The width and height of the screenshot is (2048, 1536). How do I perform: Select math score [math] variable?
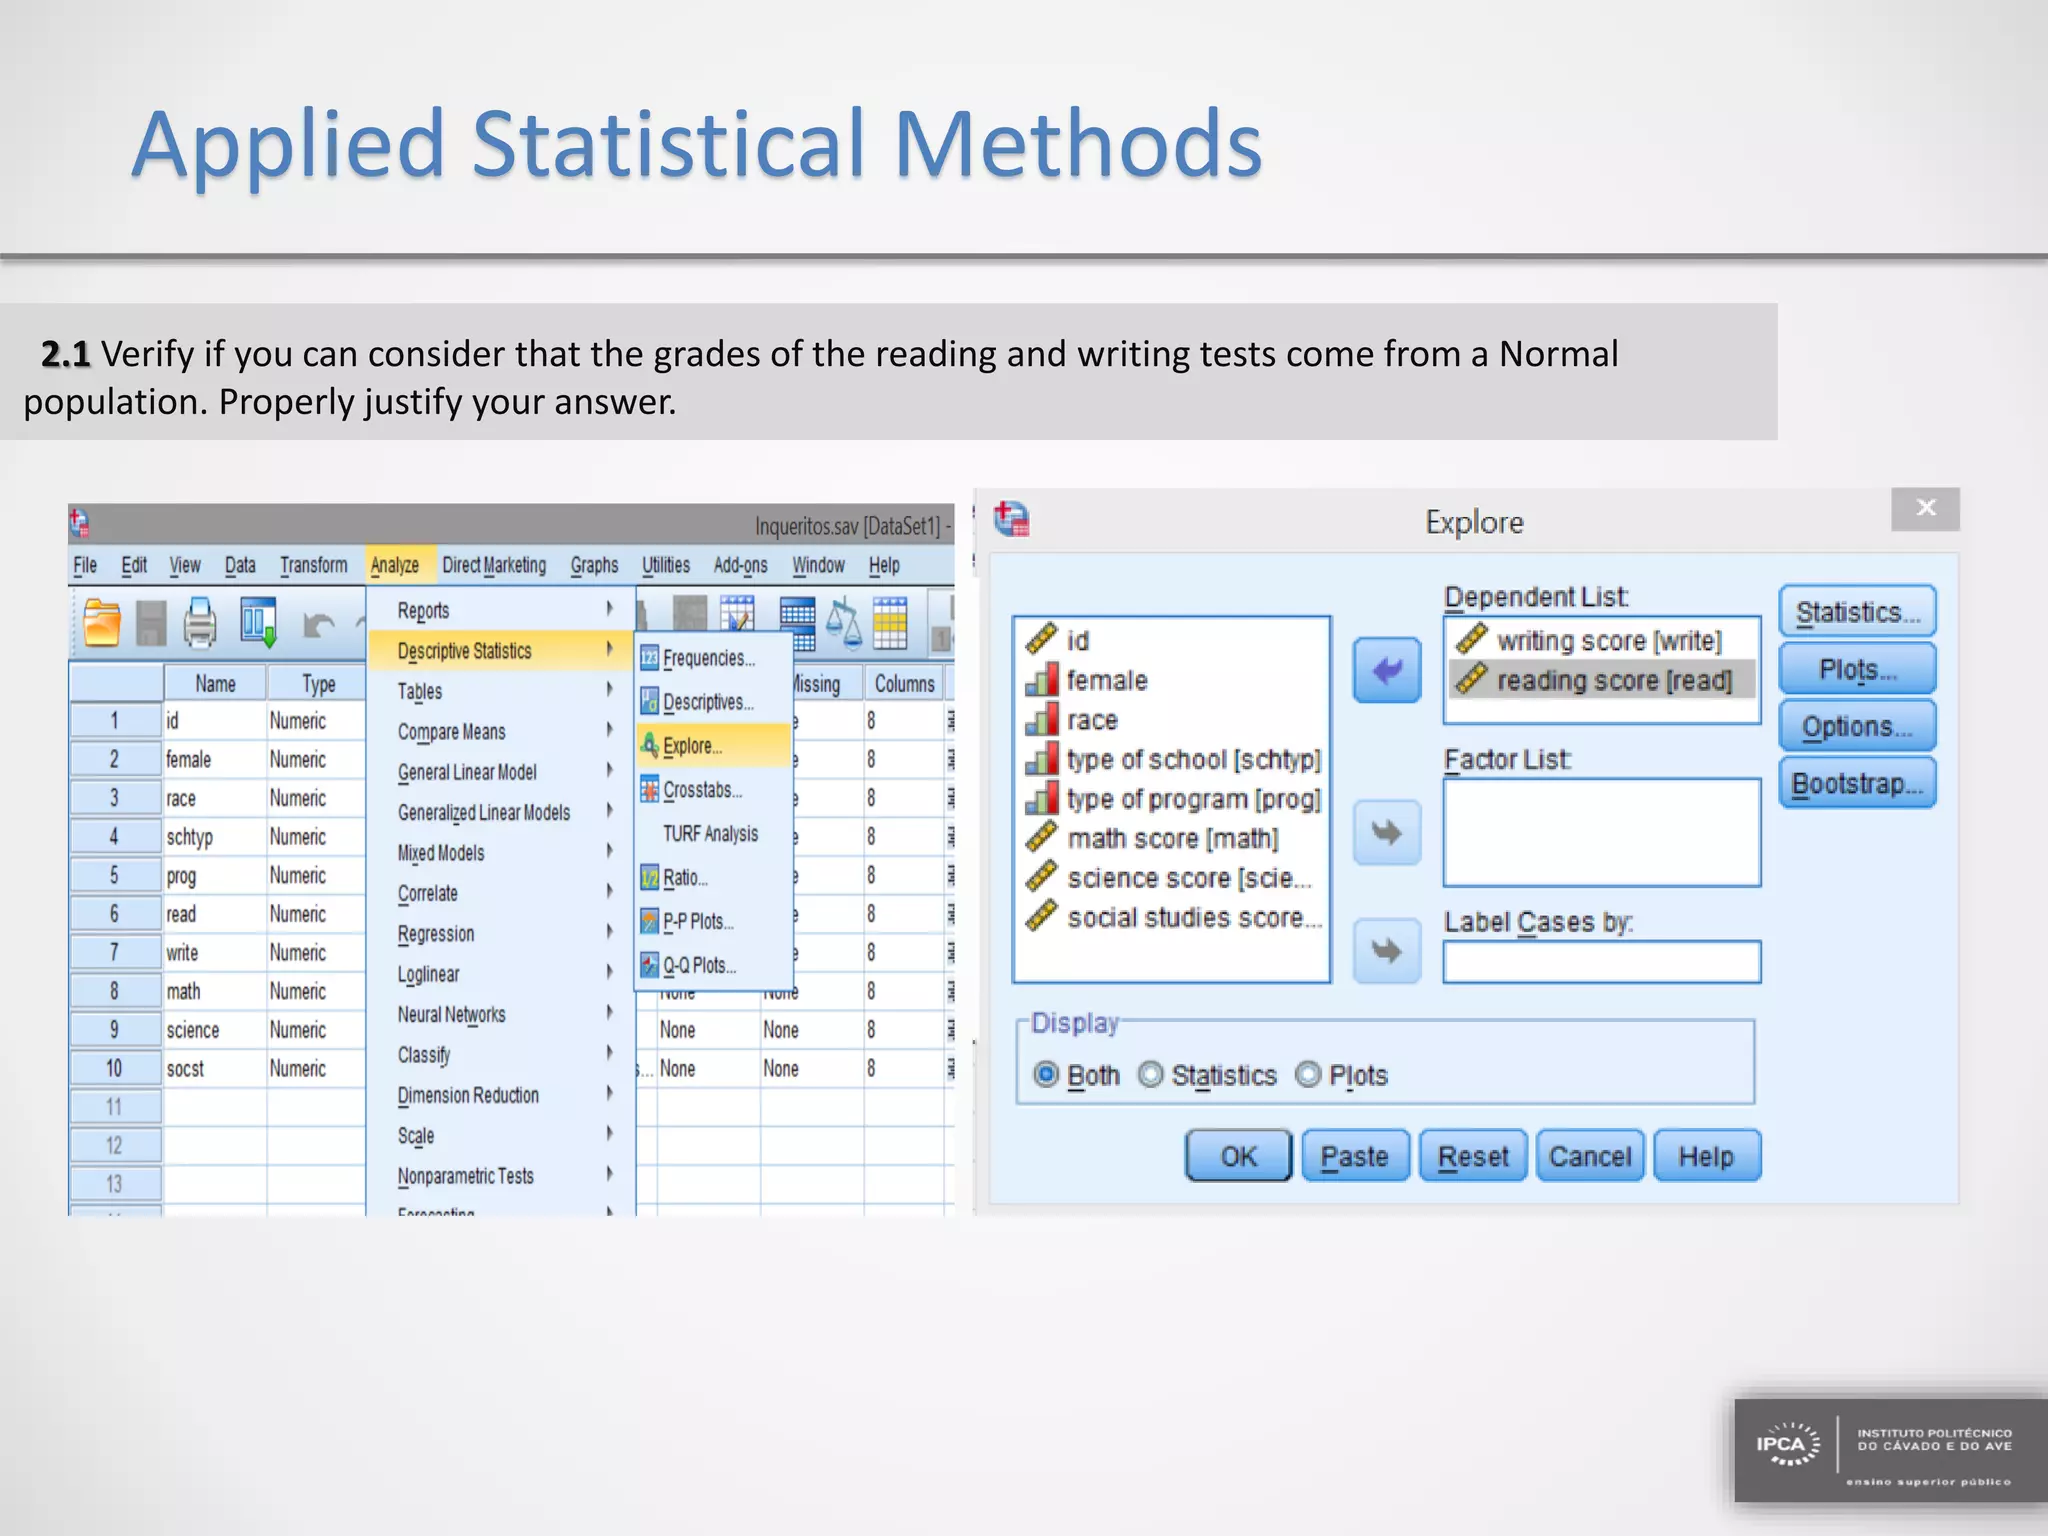point(1153,838)
